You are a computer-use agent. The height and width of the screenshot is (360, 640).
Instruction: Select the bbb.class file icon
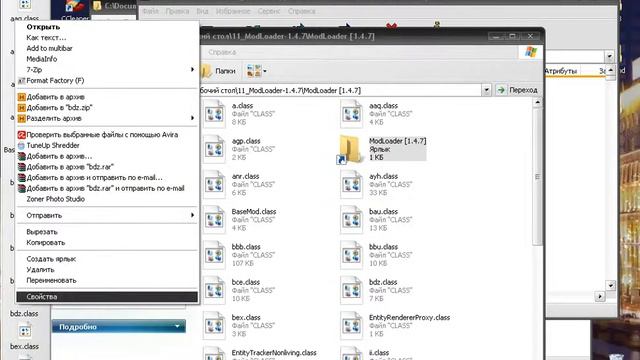215,255
